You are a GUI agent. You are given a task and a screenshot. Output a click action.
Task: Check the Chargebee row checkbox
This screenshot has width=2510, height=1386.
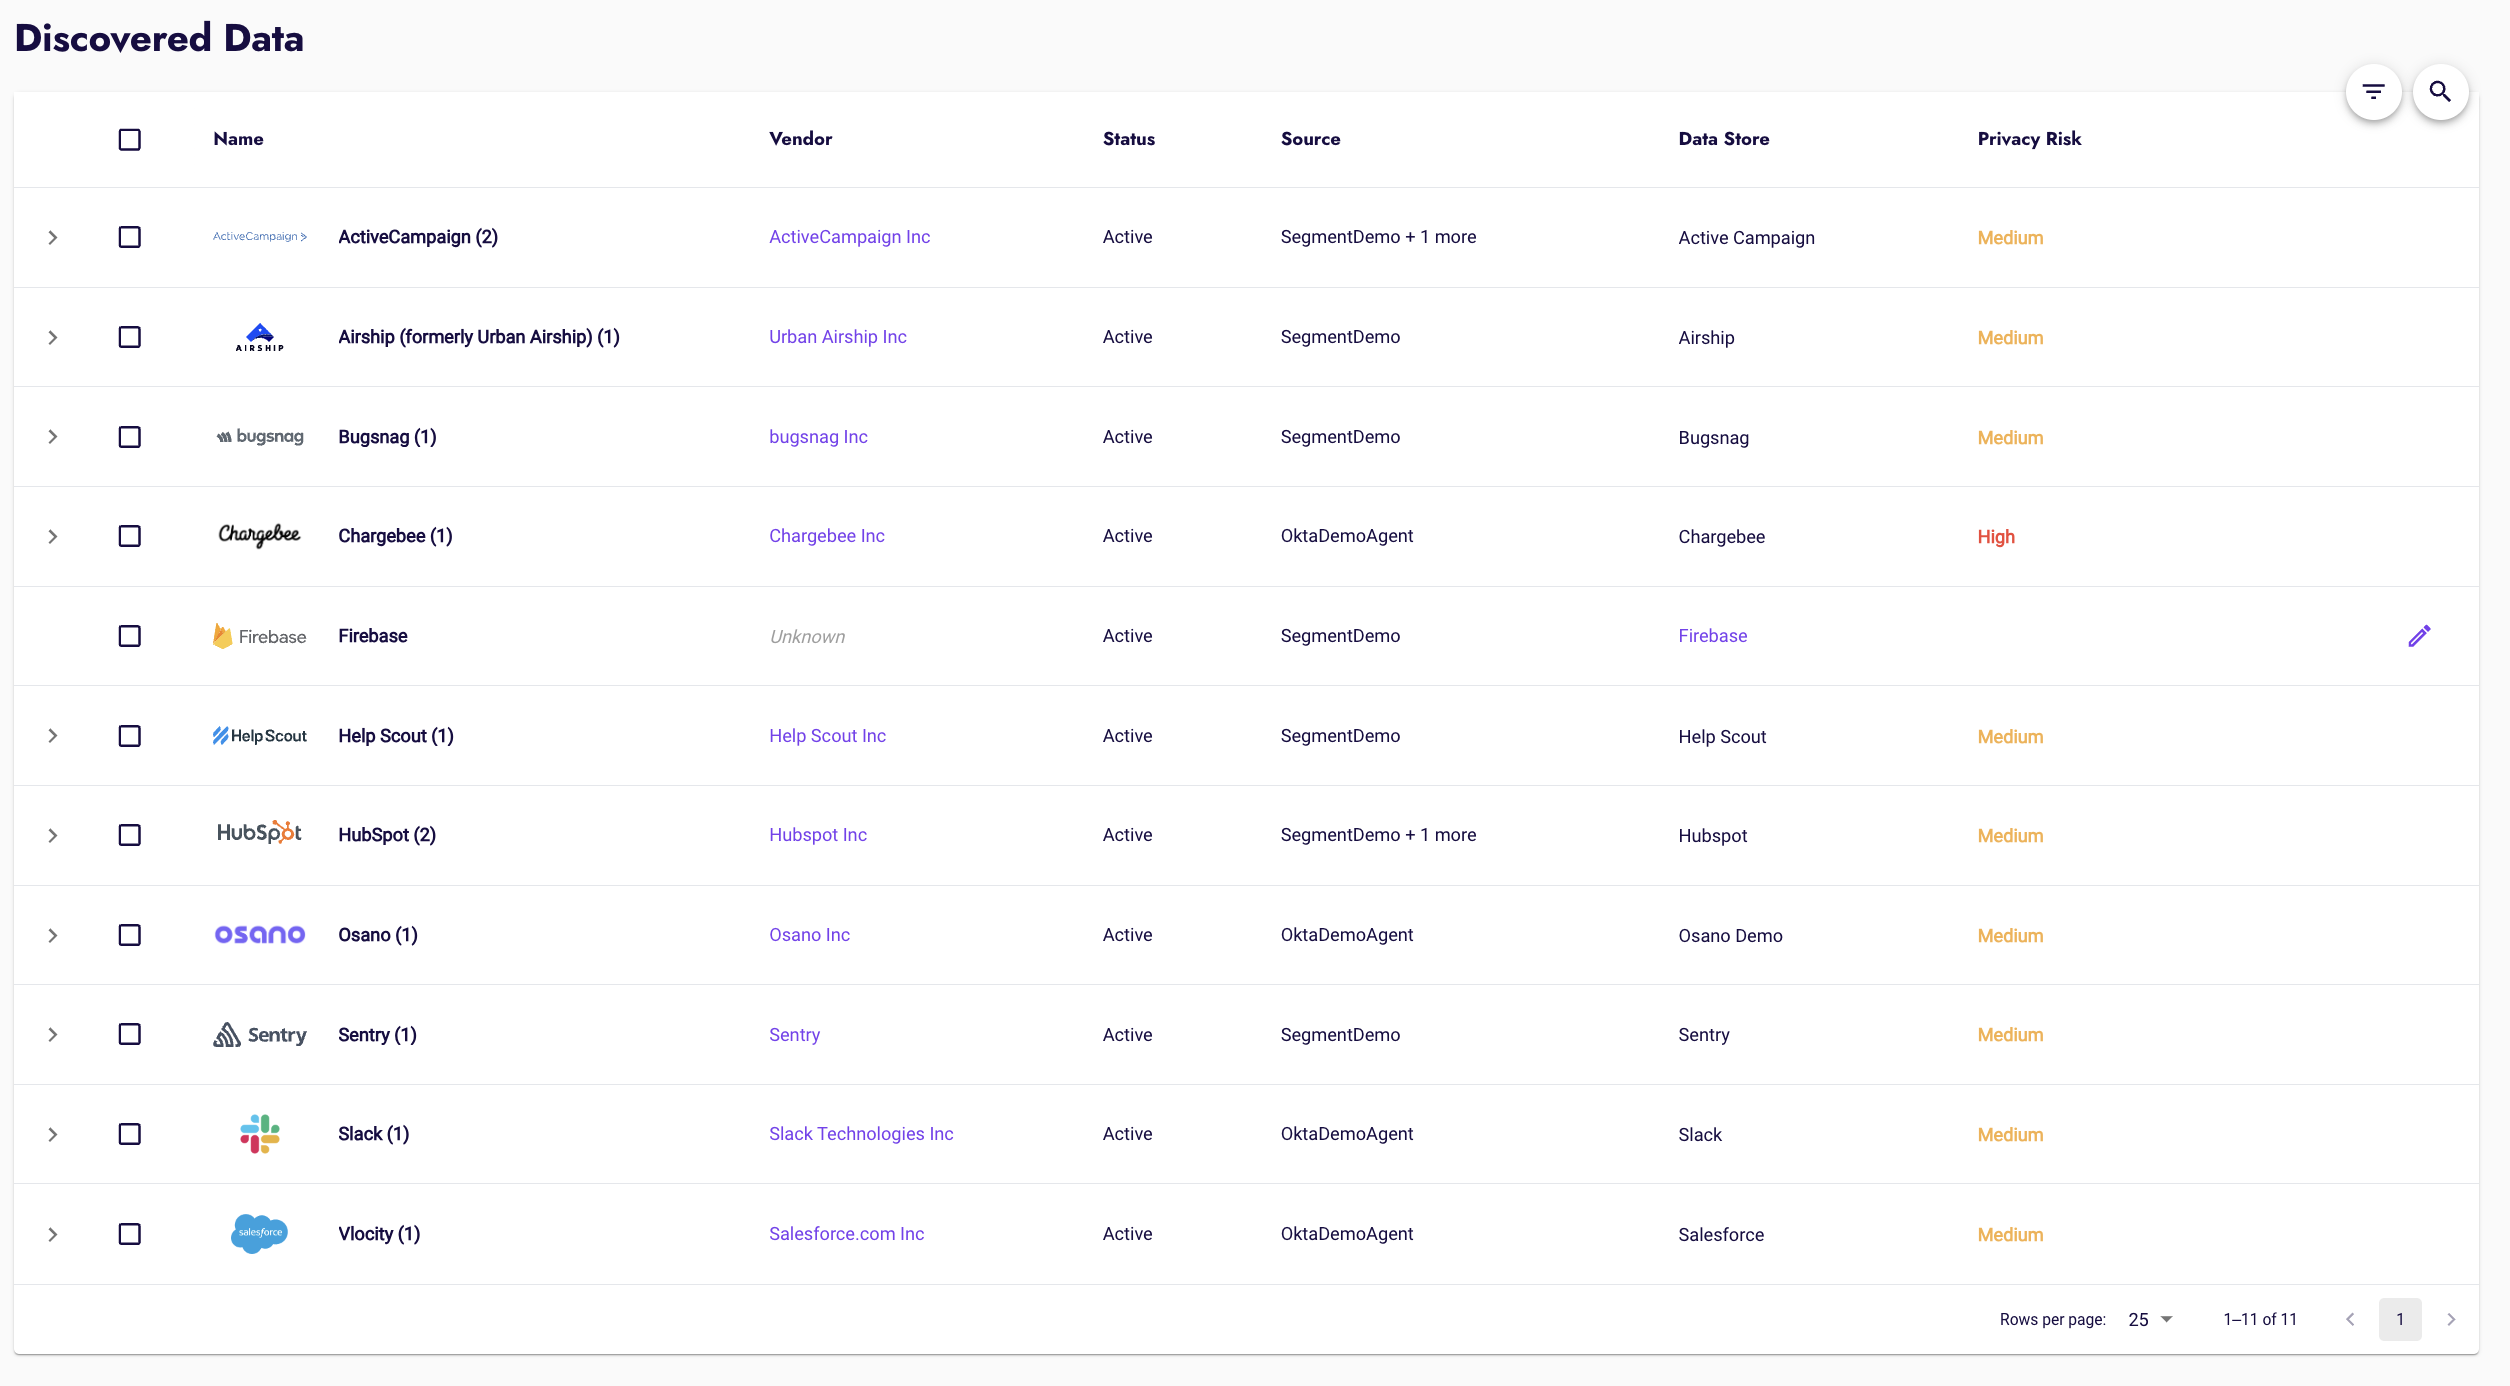click(x=130, y=536)
